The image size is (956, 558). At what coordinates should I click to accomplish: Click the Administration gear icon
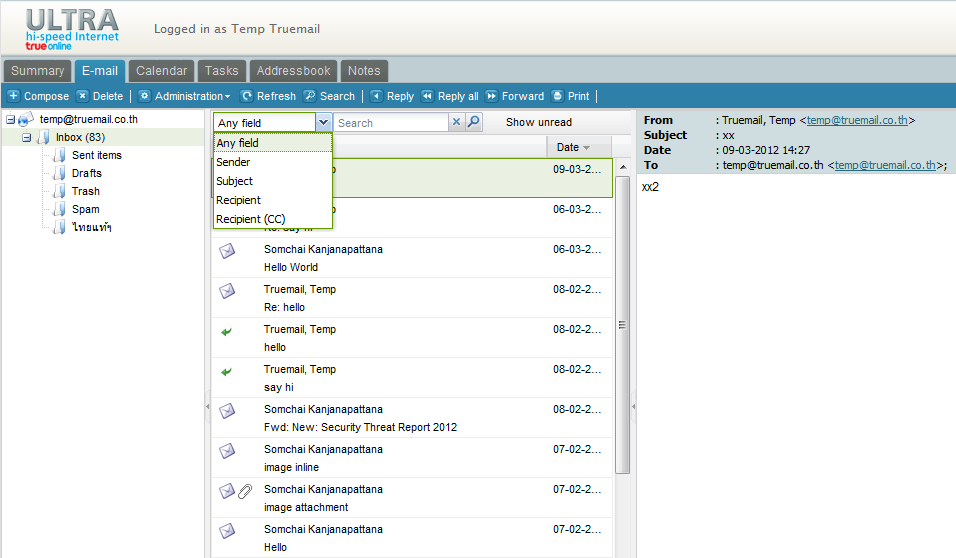pos(144,96)
